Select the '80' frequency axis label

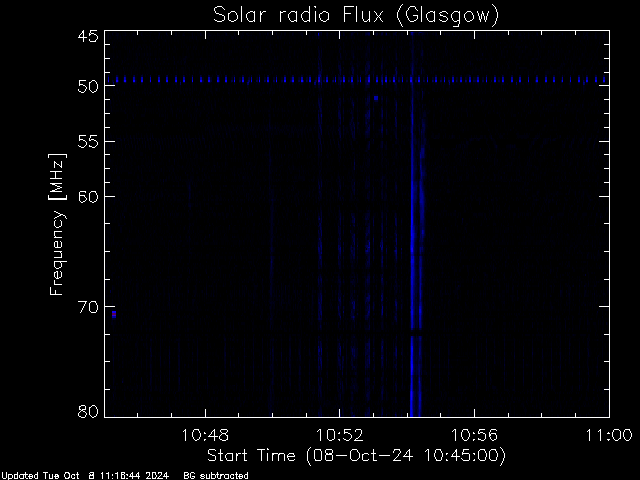88,411
